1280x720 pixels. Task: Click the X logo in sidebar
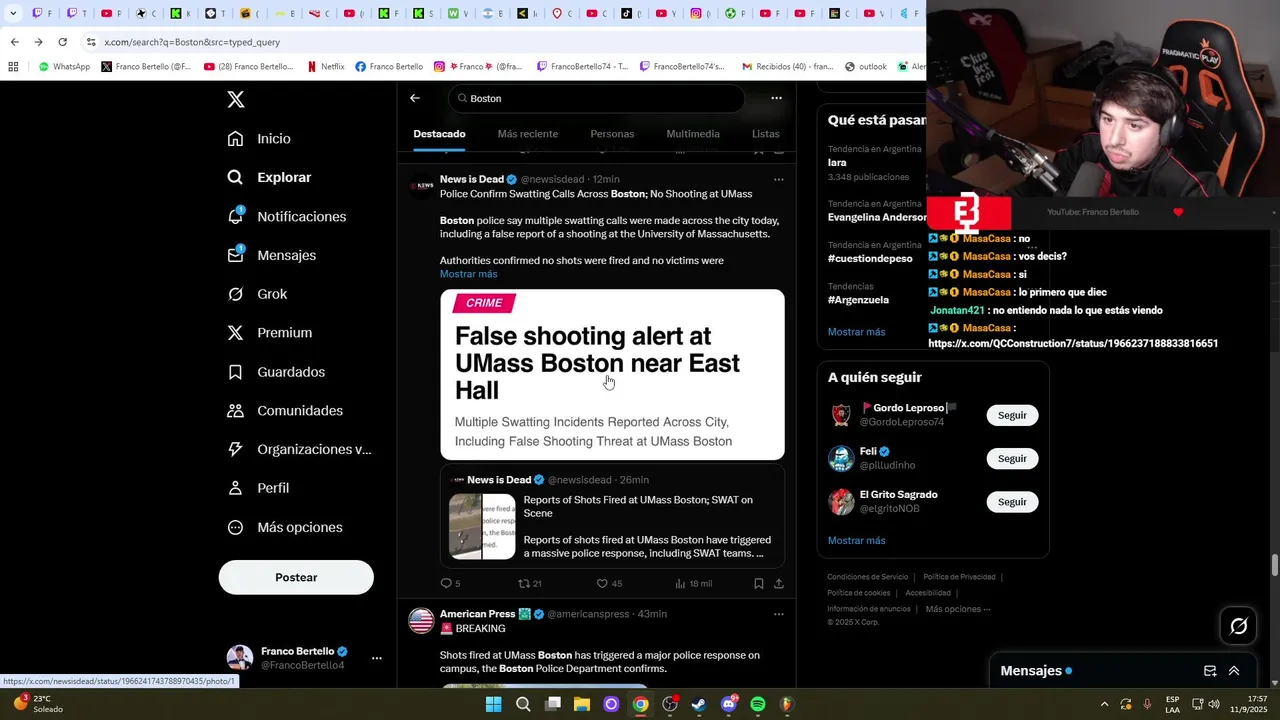[236, 99]
